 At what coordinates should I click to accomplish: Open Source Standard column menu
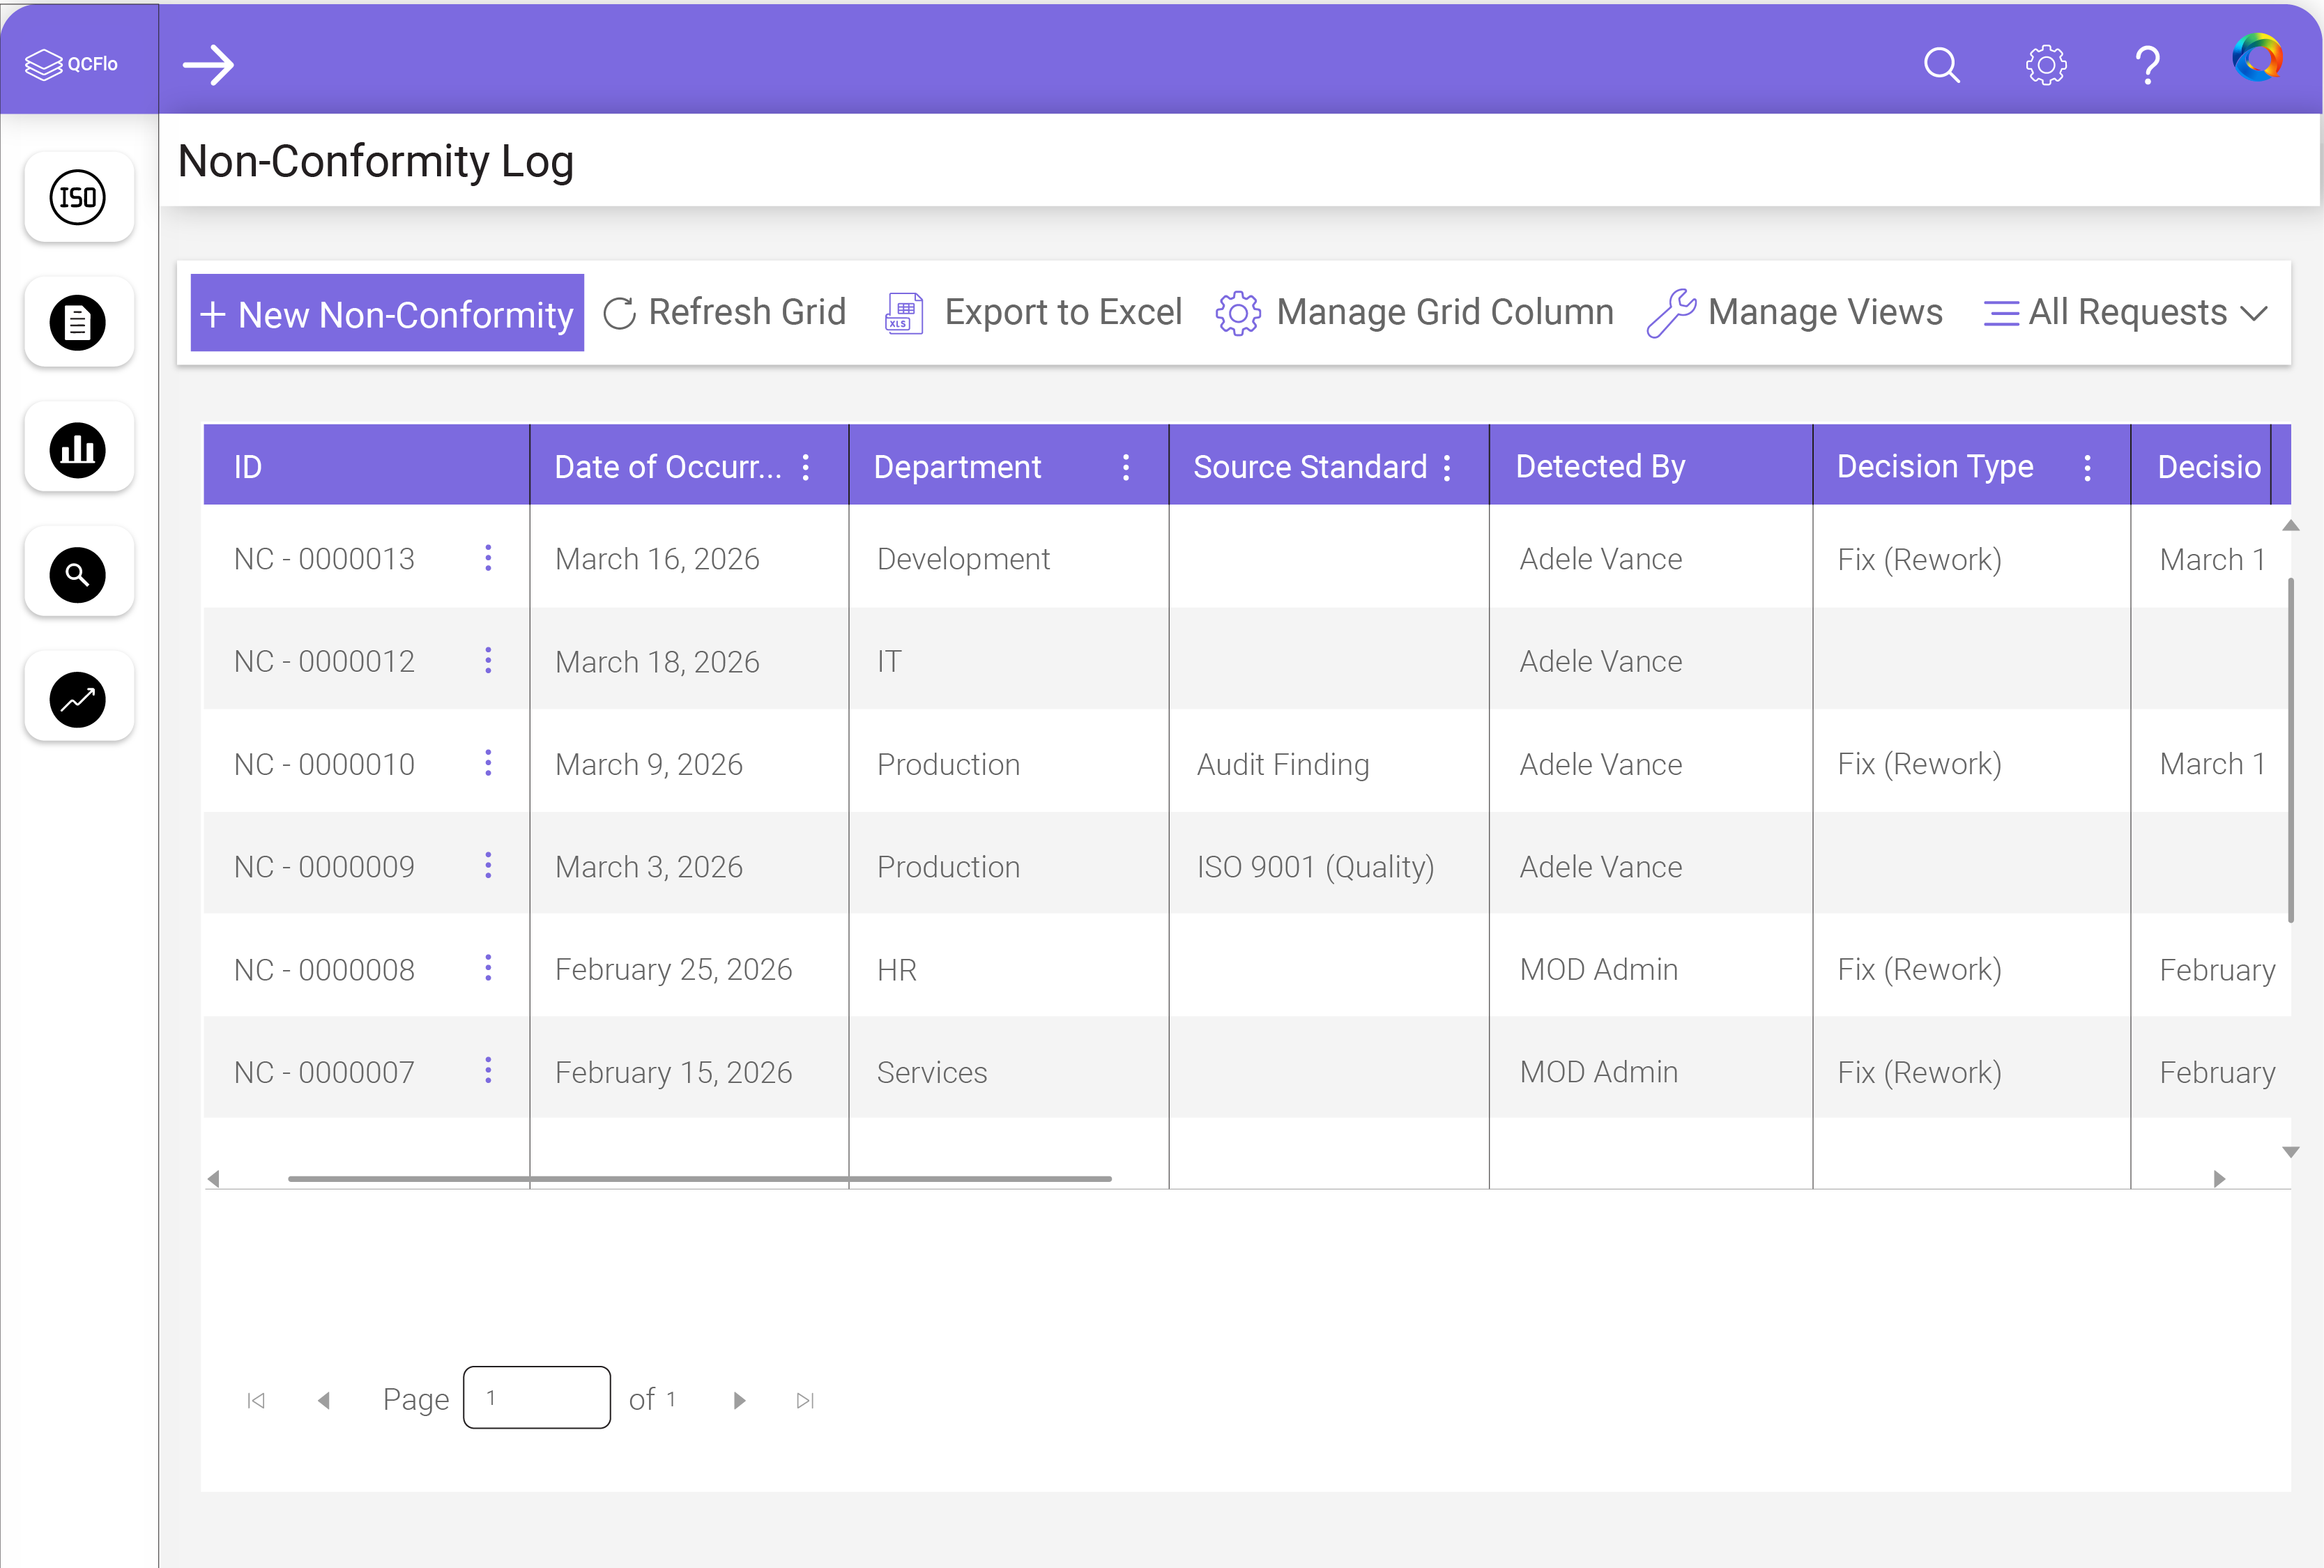(1447, 467)
